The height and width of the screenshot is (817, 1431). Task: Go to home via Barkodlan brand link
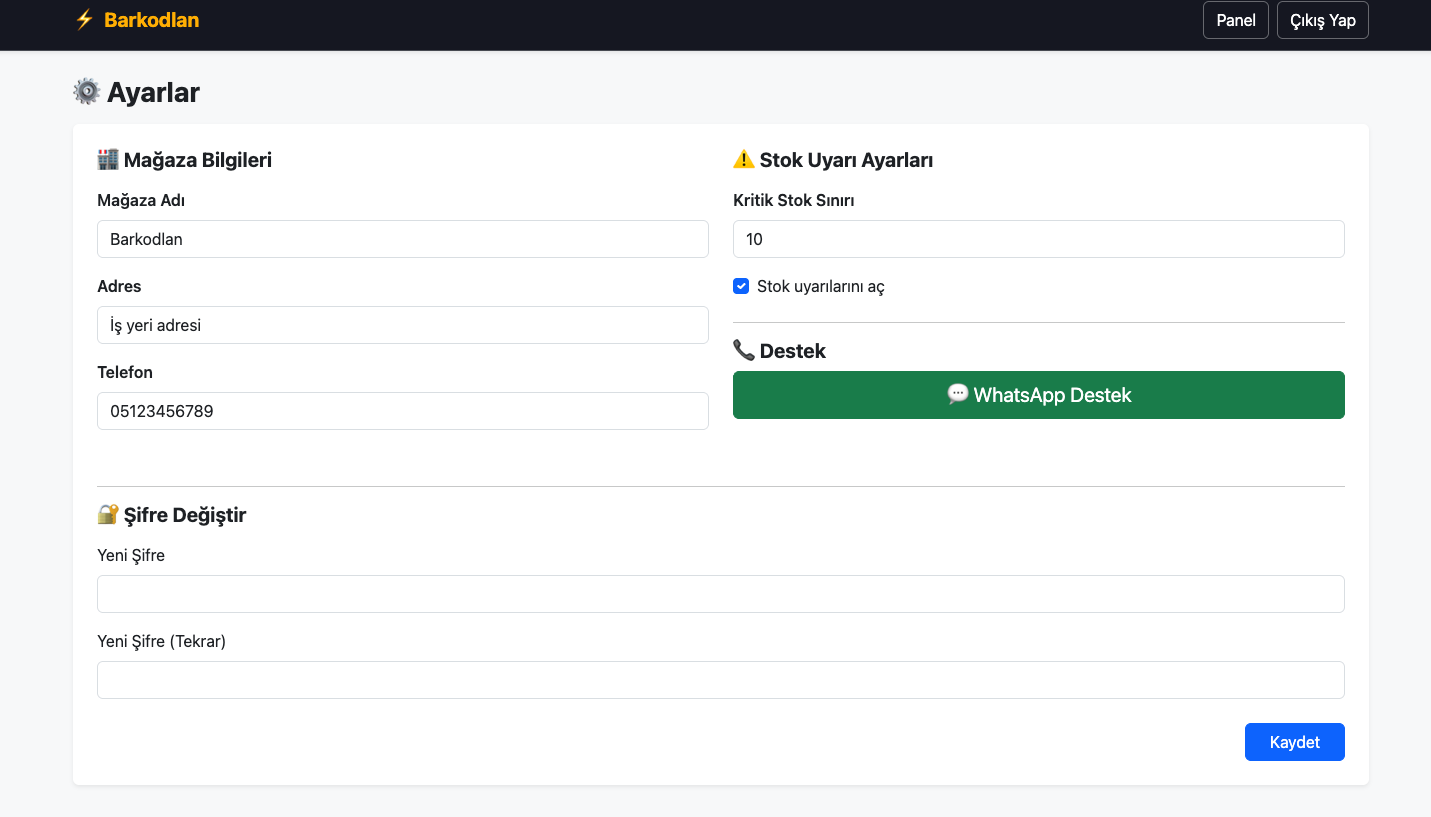point(151,20)
